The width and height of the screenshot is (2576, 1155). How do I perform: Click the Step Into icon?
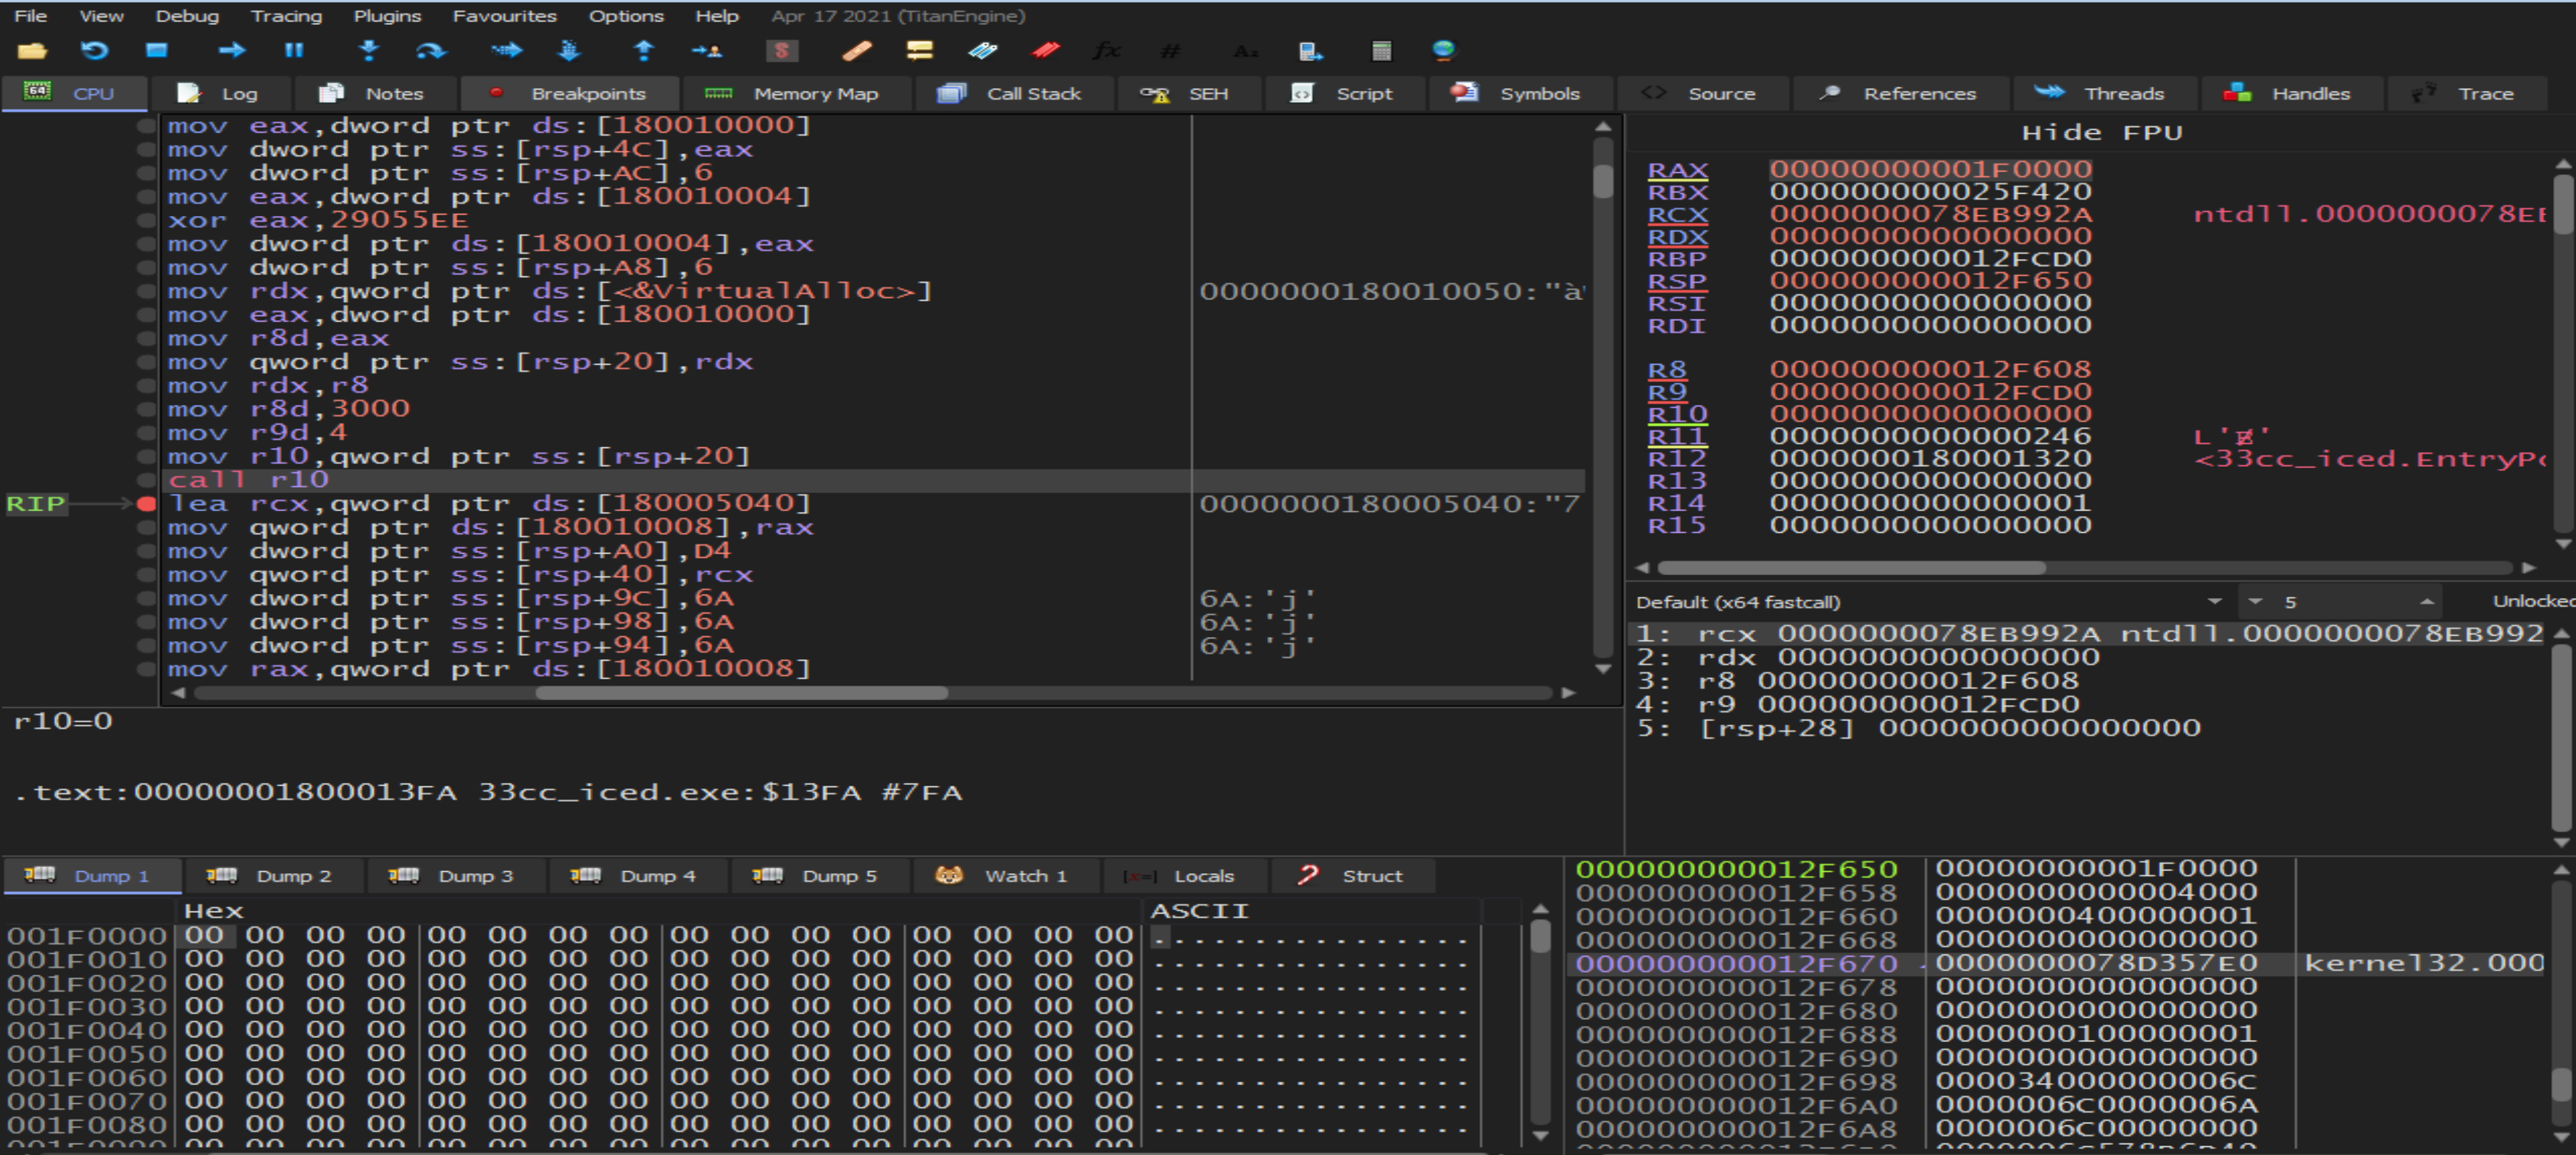tap(369, 51)
